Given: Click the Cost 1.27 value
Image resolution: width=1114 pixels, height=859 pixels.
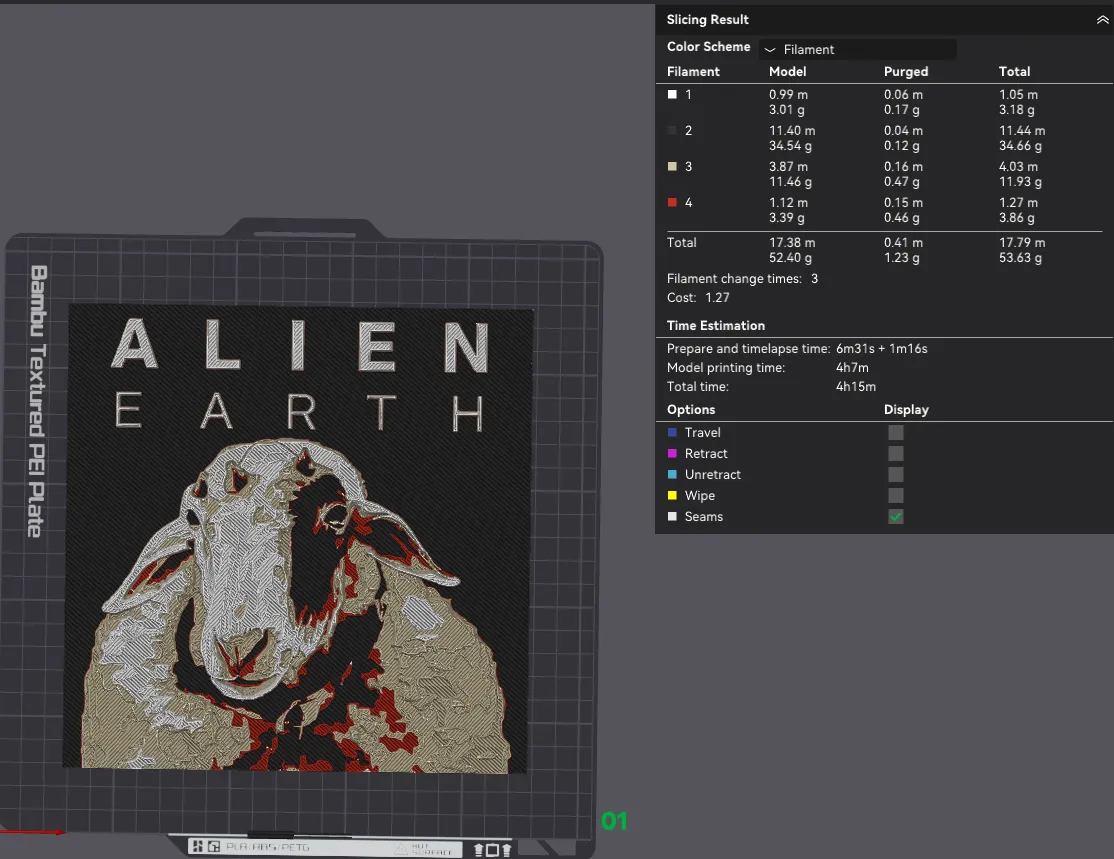Looking at the screenshot, I should pos(717,298).
